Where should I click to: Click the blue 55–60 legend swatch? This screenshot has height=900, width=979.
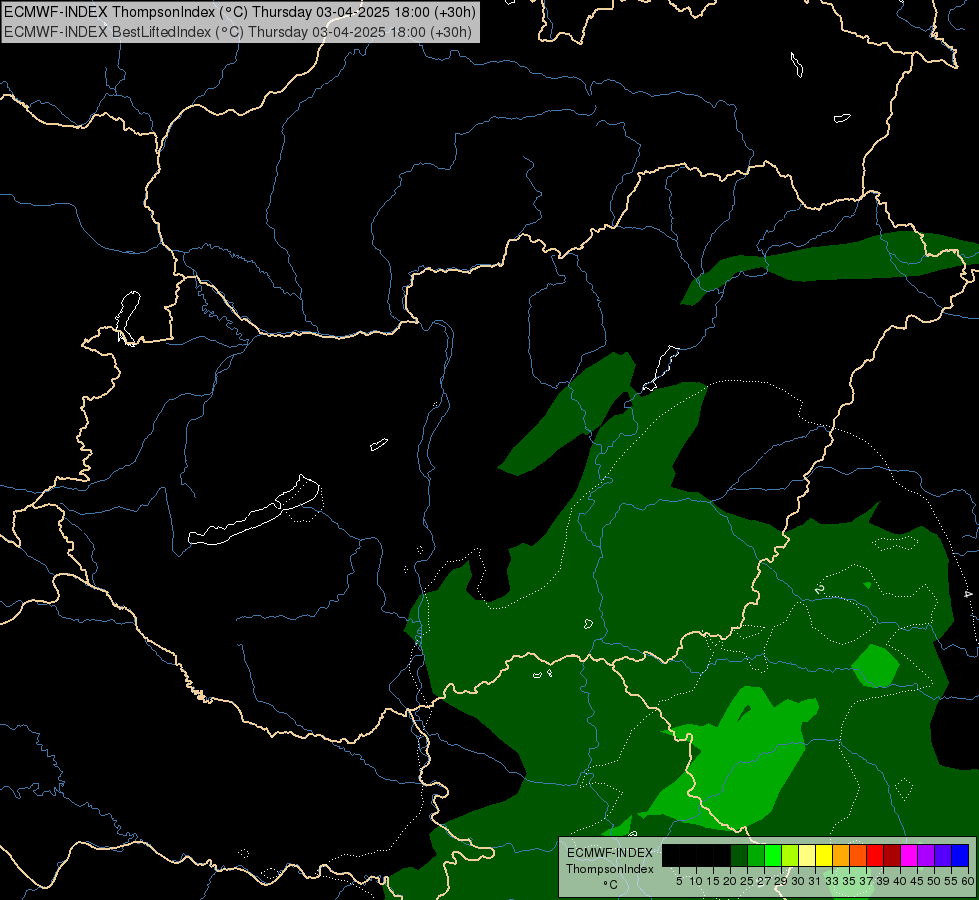[x=960, y=855]
